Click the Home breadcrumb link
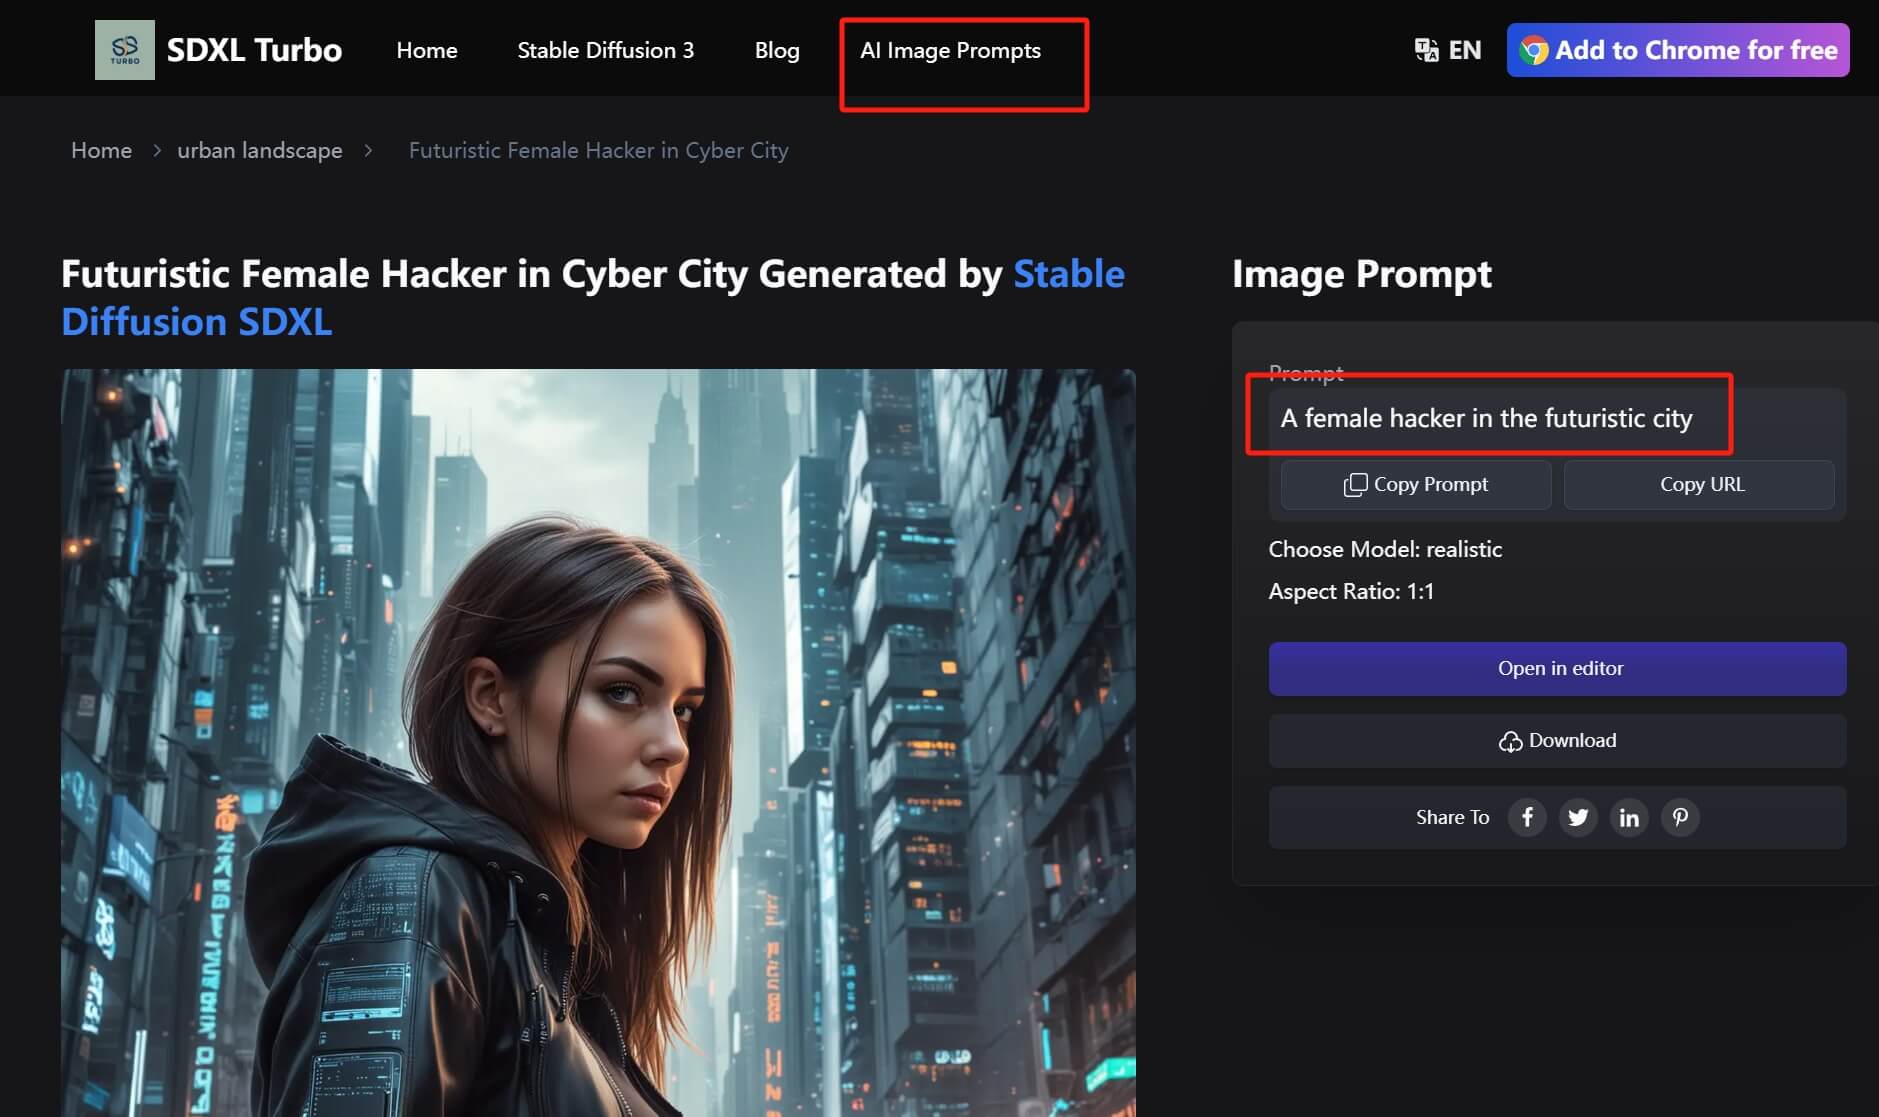The width and height of the screenshot is (1879, 1117). [101, 150]
